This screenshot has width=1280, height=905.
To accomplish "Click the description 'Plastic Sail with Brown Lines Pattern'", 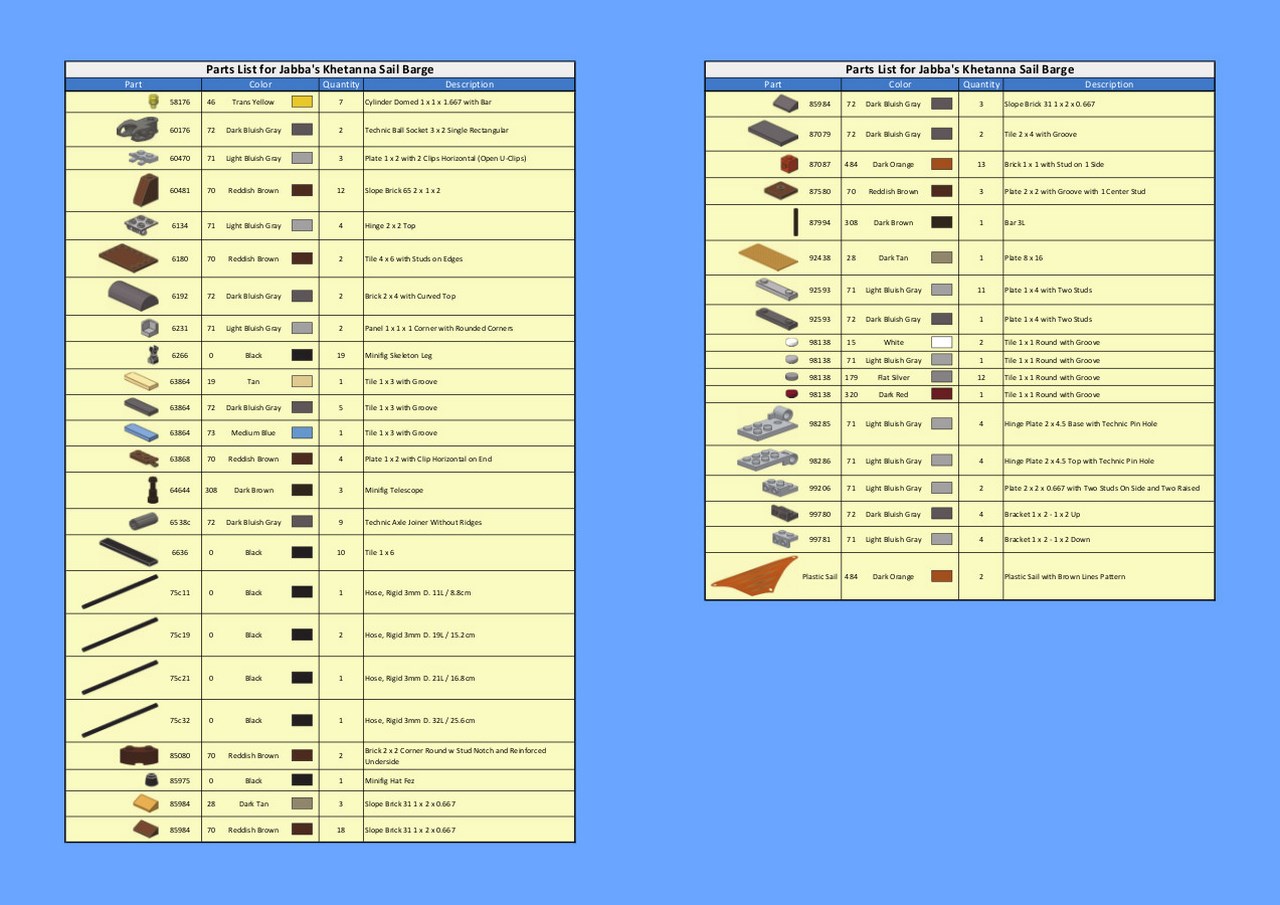I will point(1065,577).
